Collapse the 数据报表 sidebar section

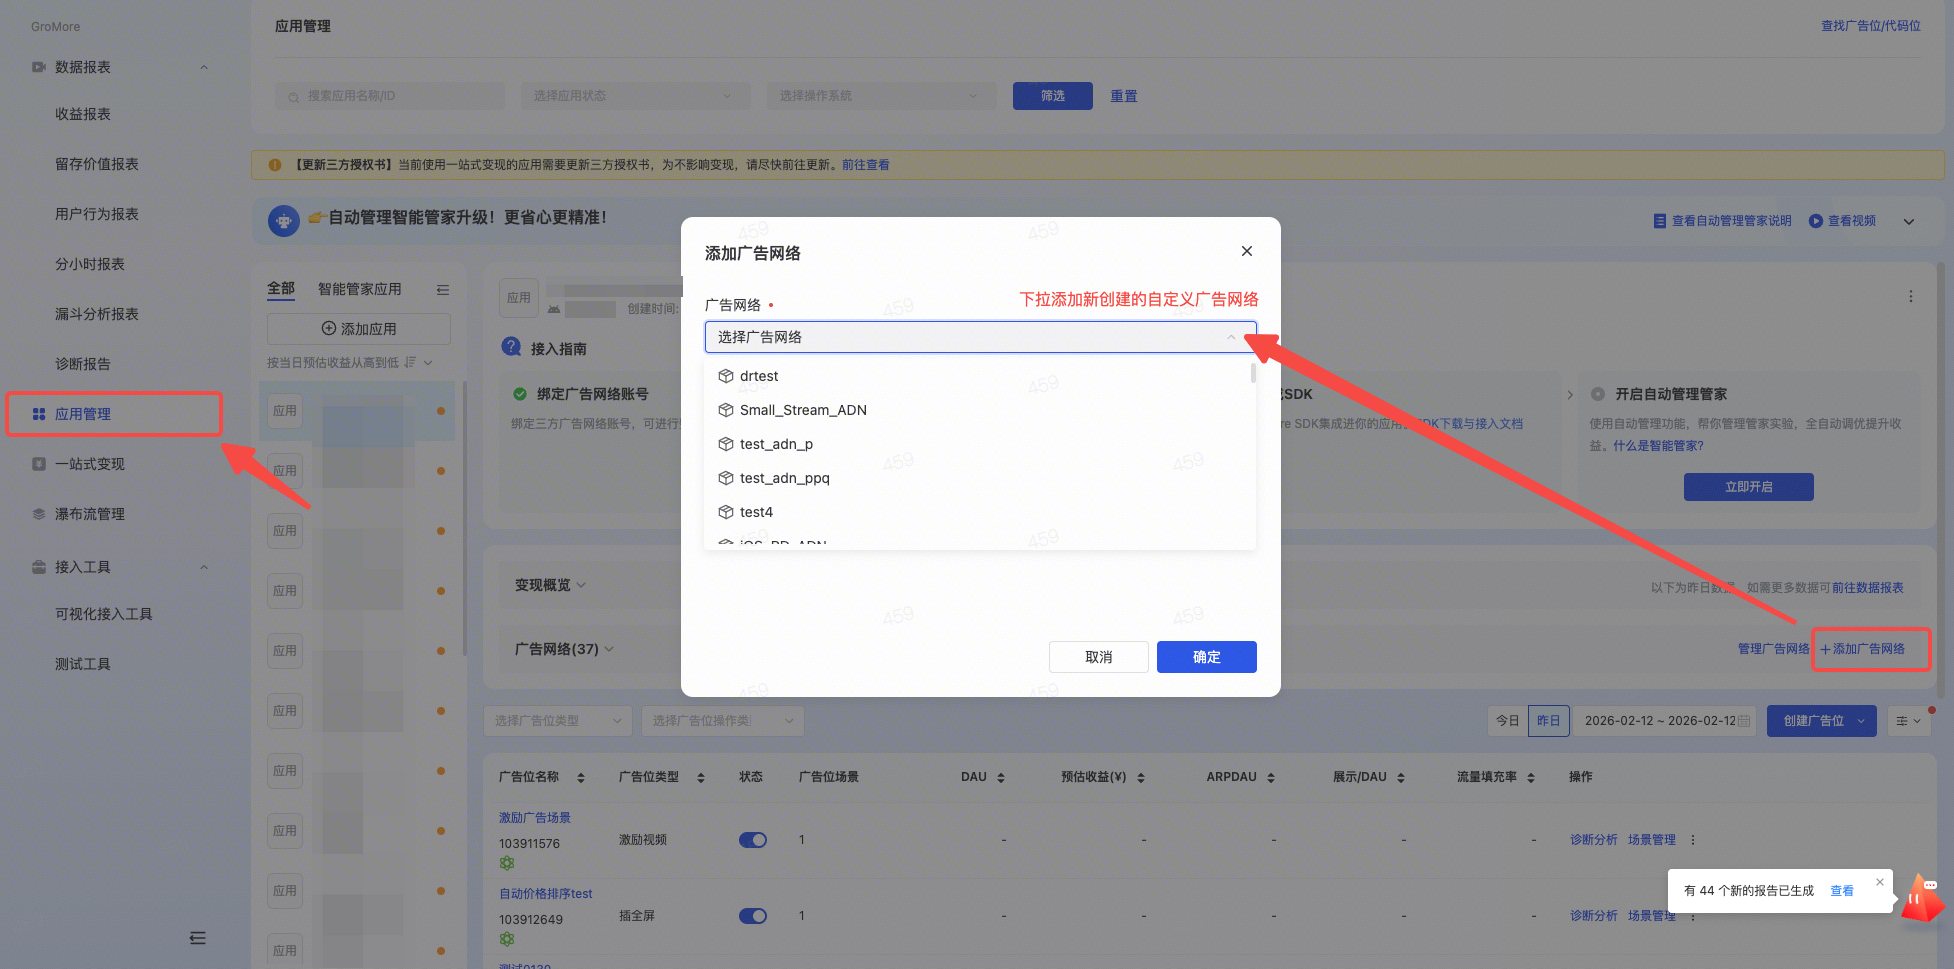tap(204, 67)
